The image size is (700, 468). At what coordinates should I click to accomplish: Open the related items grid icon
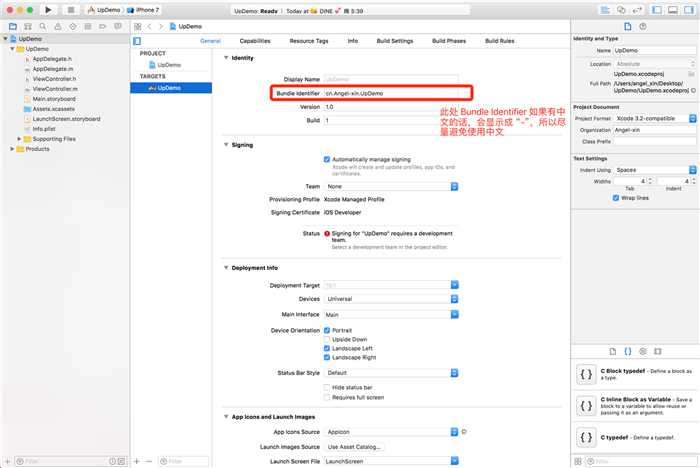[x=138, y=27]
